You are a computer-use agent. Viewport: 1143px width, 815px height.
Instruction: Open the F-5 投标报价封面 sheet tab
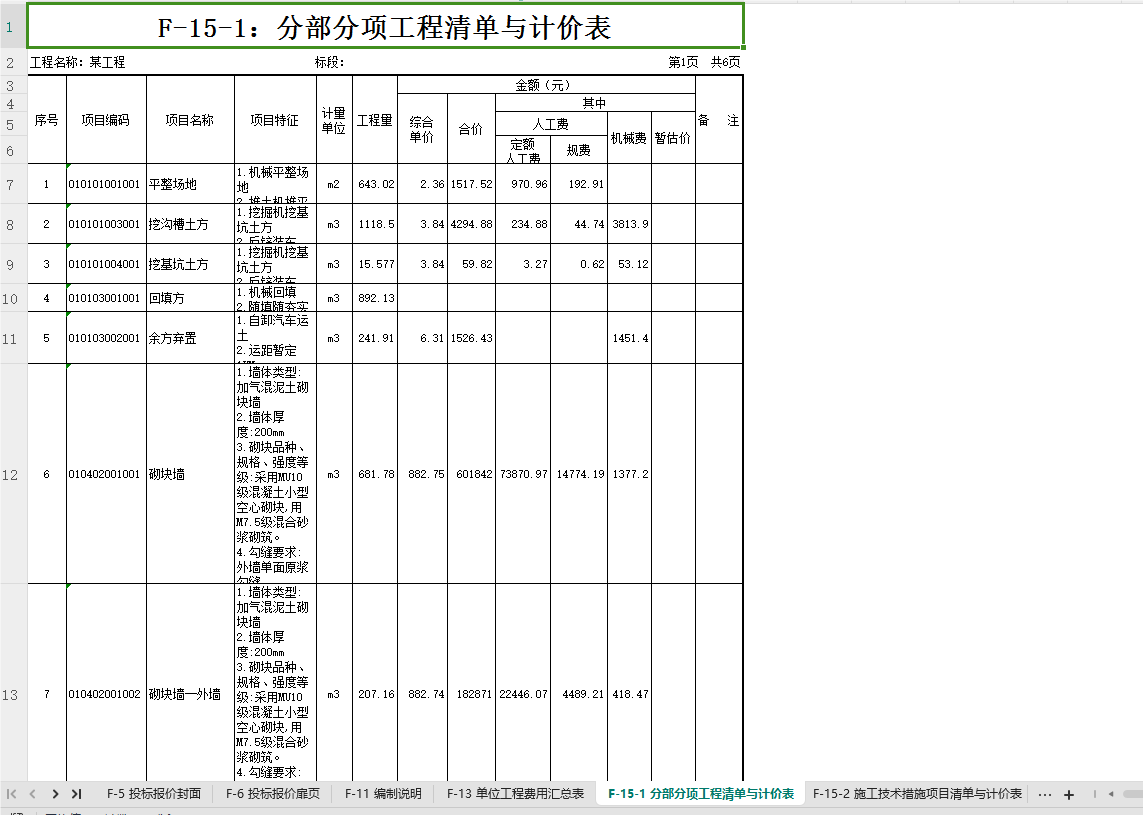tap(154, 794)
